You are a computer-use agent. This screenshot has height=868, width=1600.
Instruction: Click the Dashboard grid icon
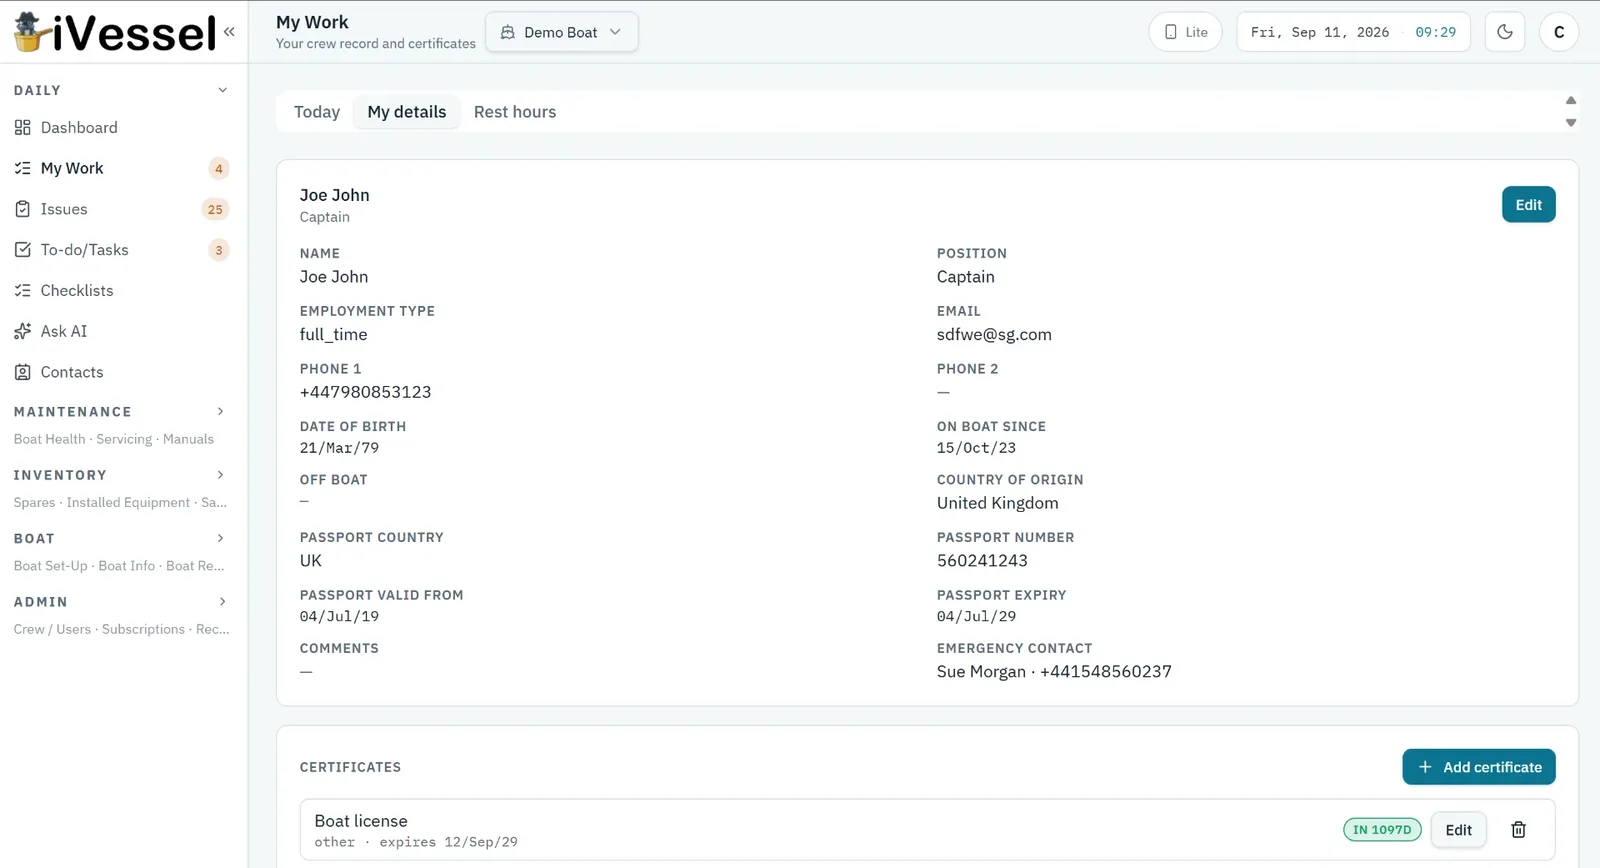click(23, 128)
